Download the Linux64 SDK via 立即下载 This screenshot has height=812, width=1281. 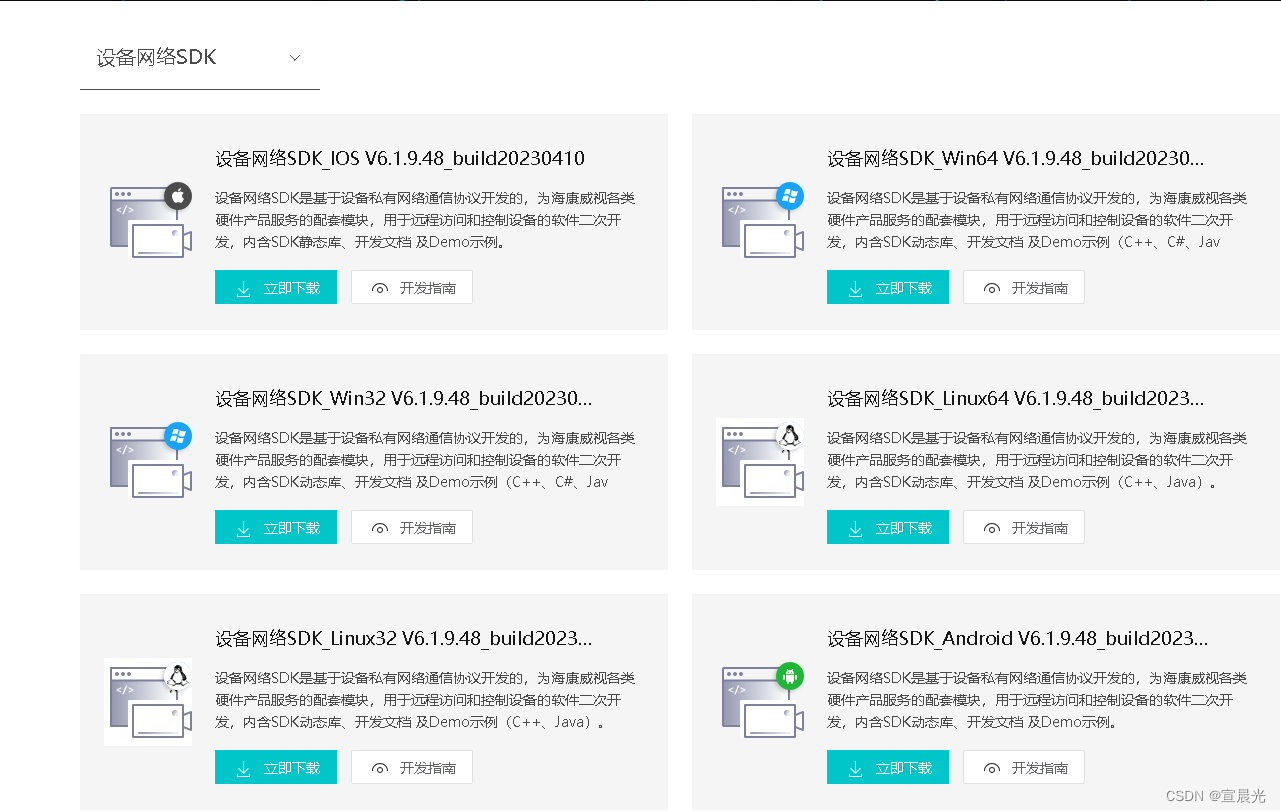888,527
